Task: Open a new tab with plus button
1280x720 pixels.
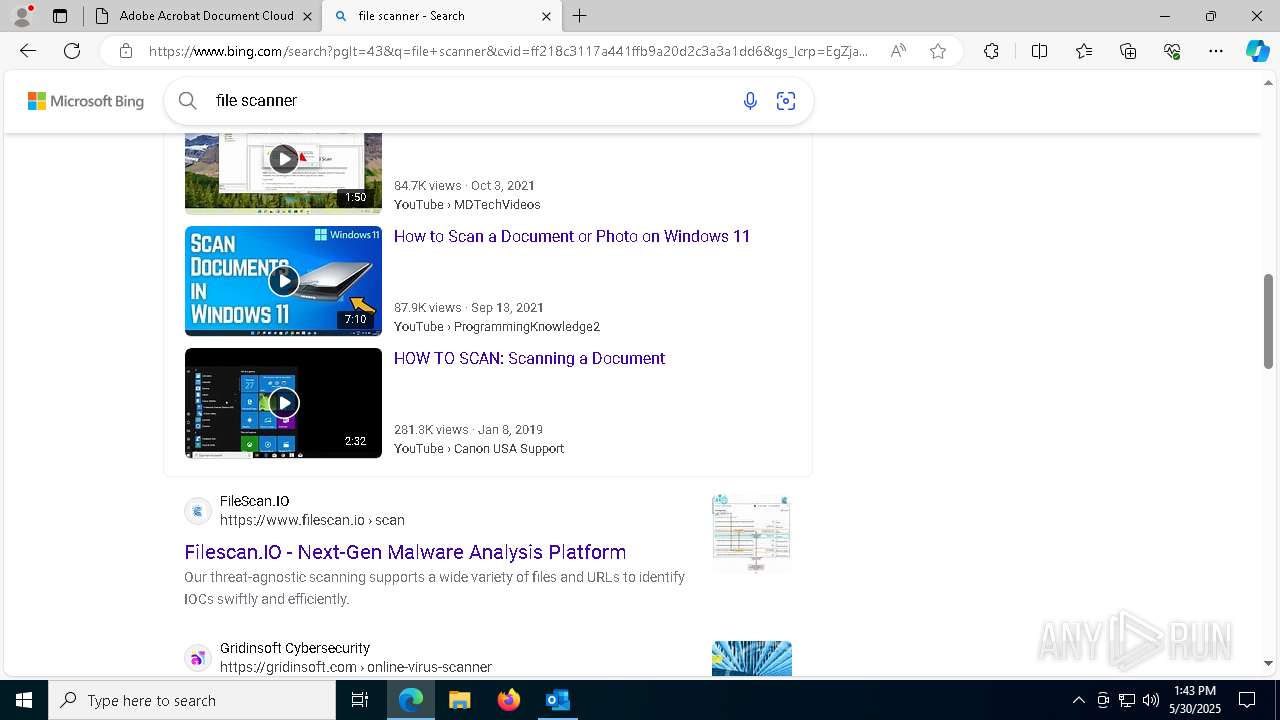Action: 580,16
